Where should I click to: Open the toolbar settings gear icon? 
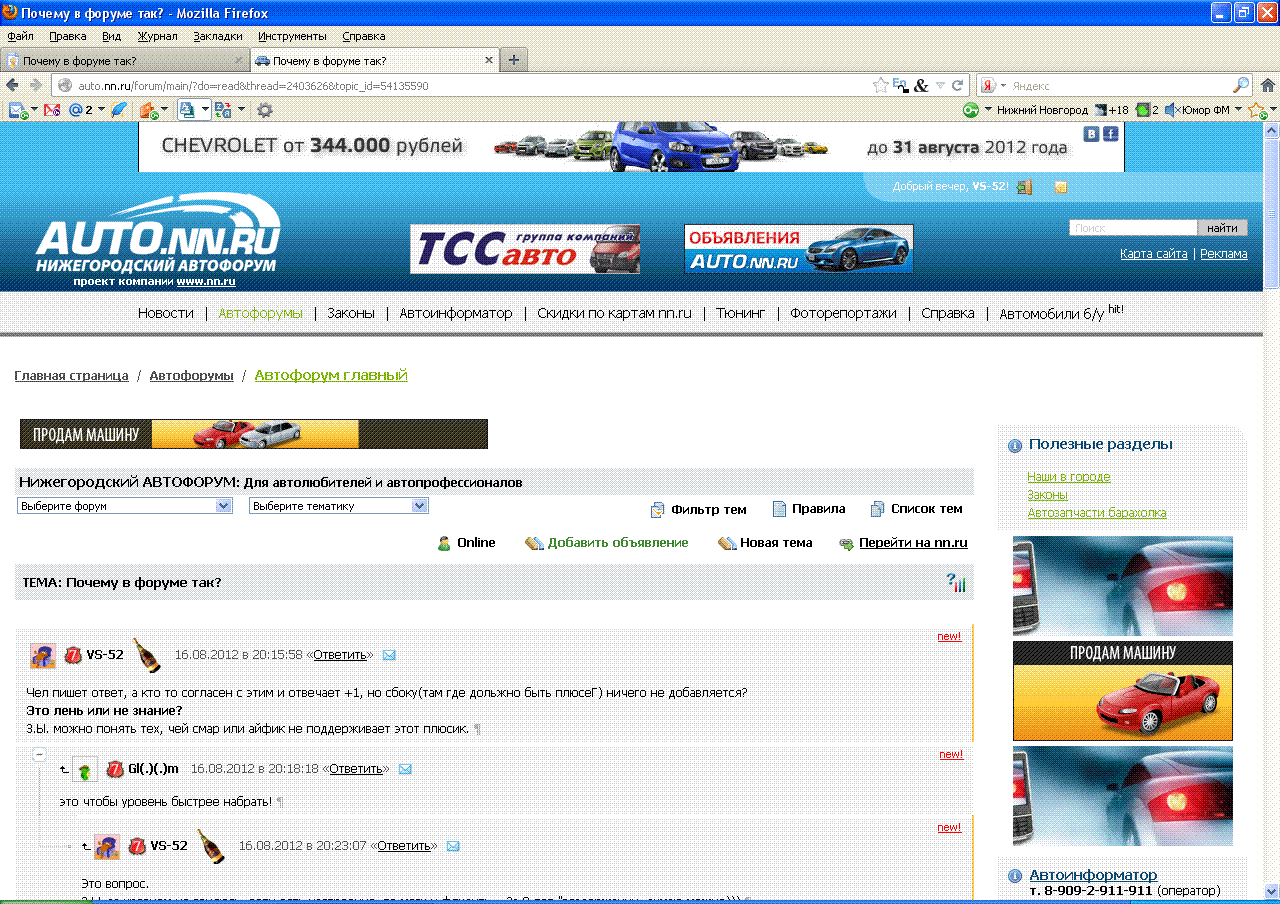(x=264, y=109)
